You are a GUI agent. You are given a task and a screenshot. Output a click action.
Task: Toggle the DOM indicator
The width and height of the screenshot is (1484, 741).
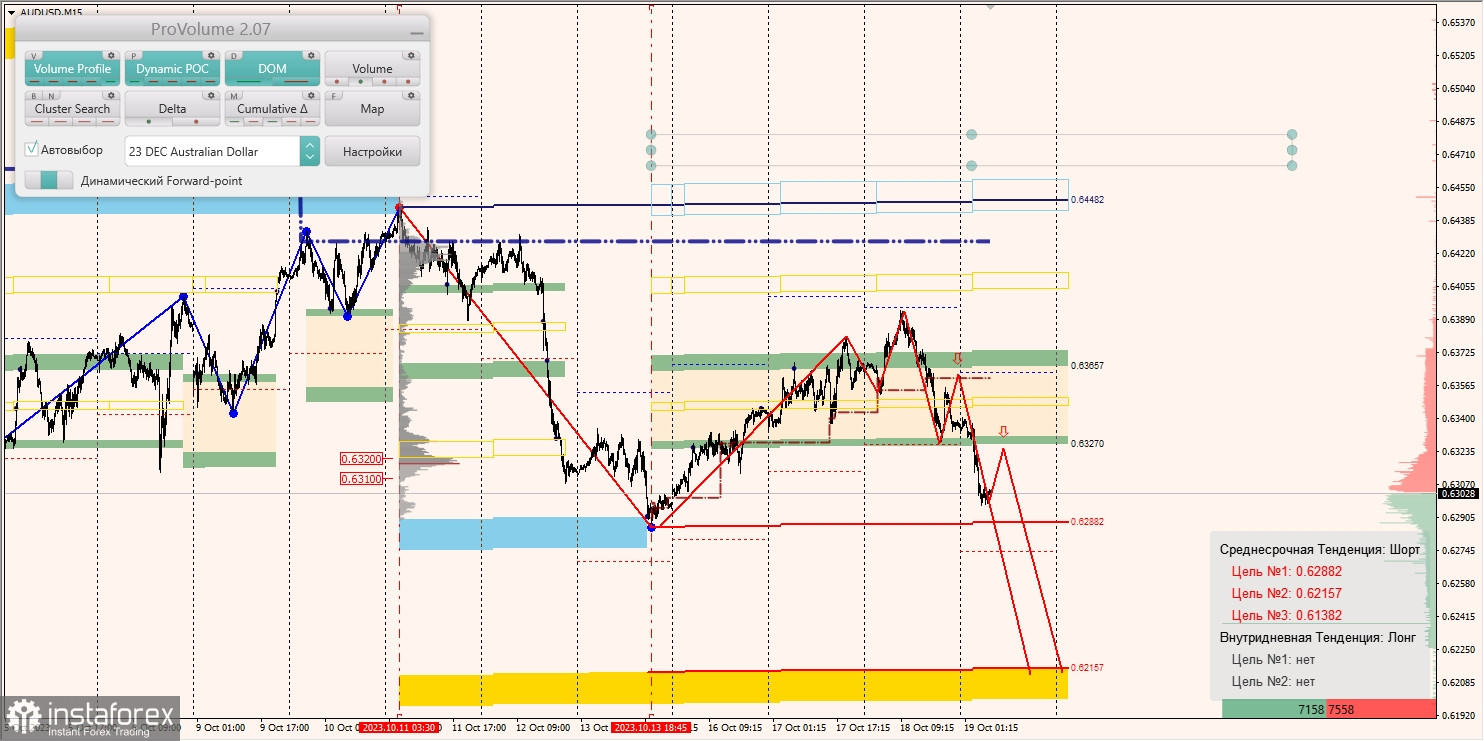(272, 69)
